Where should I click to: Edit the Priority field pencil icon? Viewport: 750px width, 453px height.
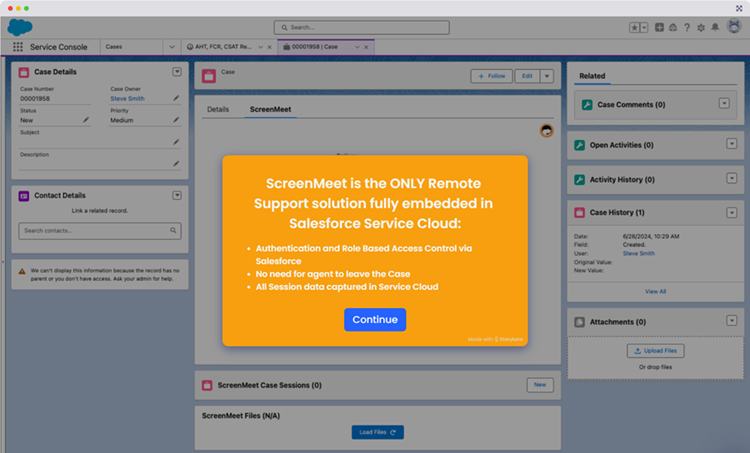pyautogui.click(x=176, y=120)
